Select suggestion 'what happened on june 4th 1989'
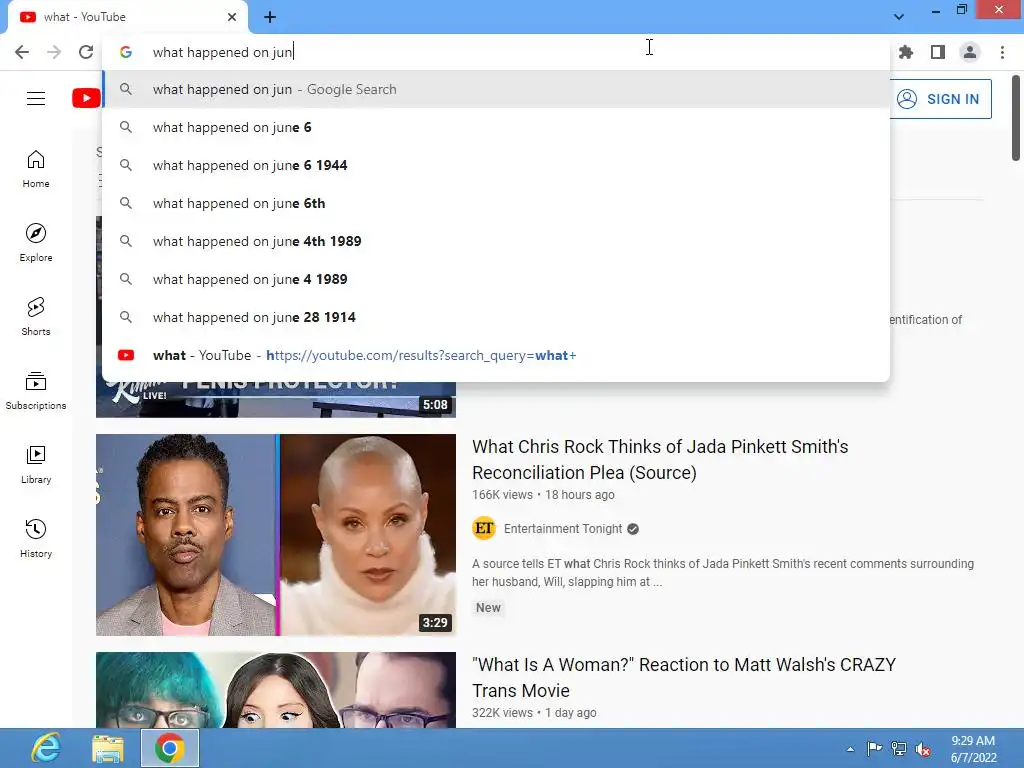 pos(496,241)
